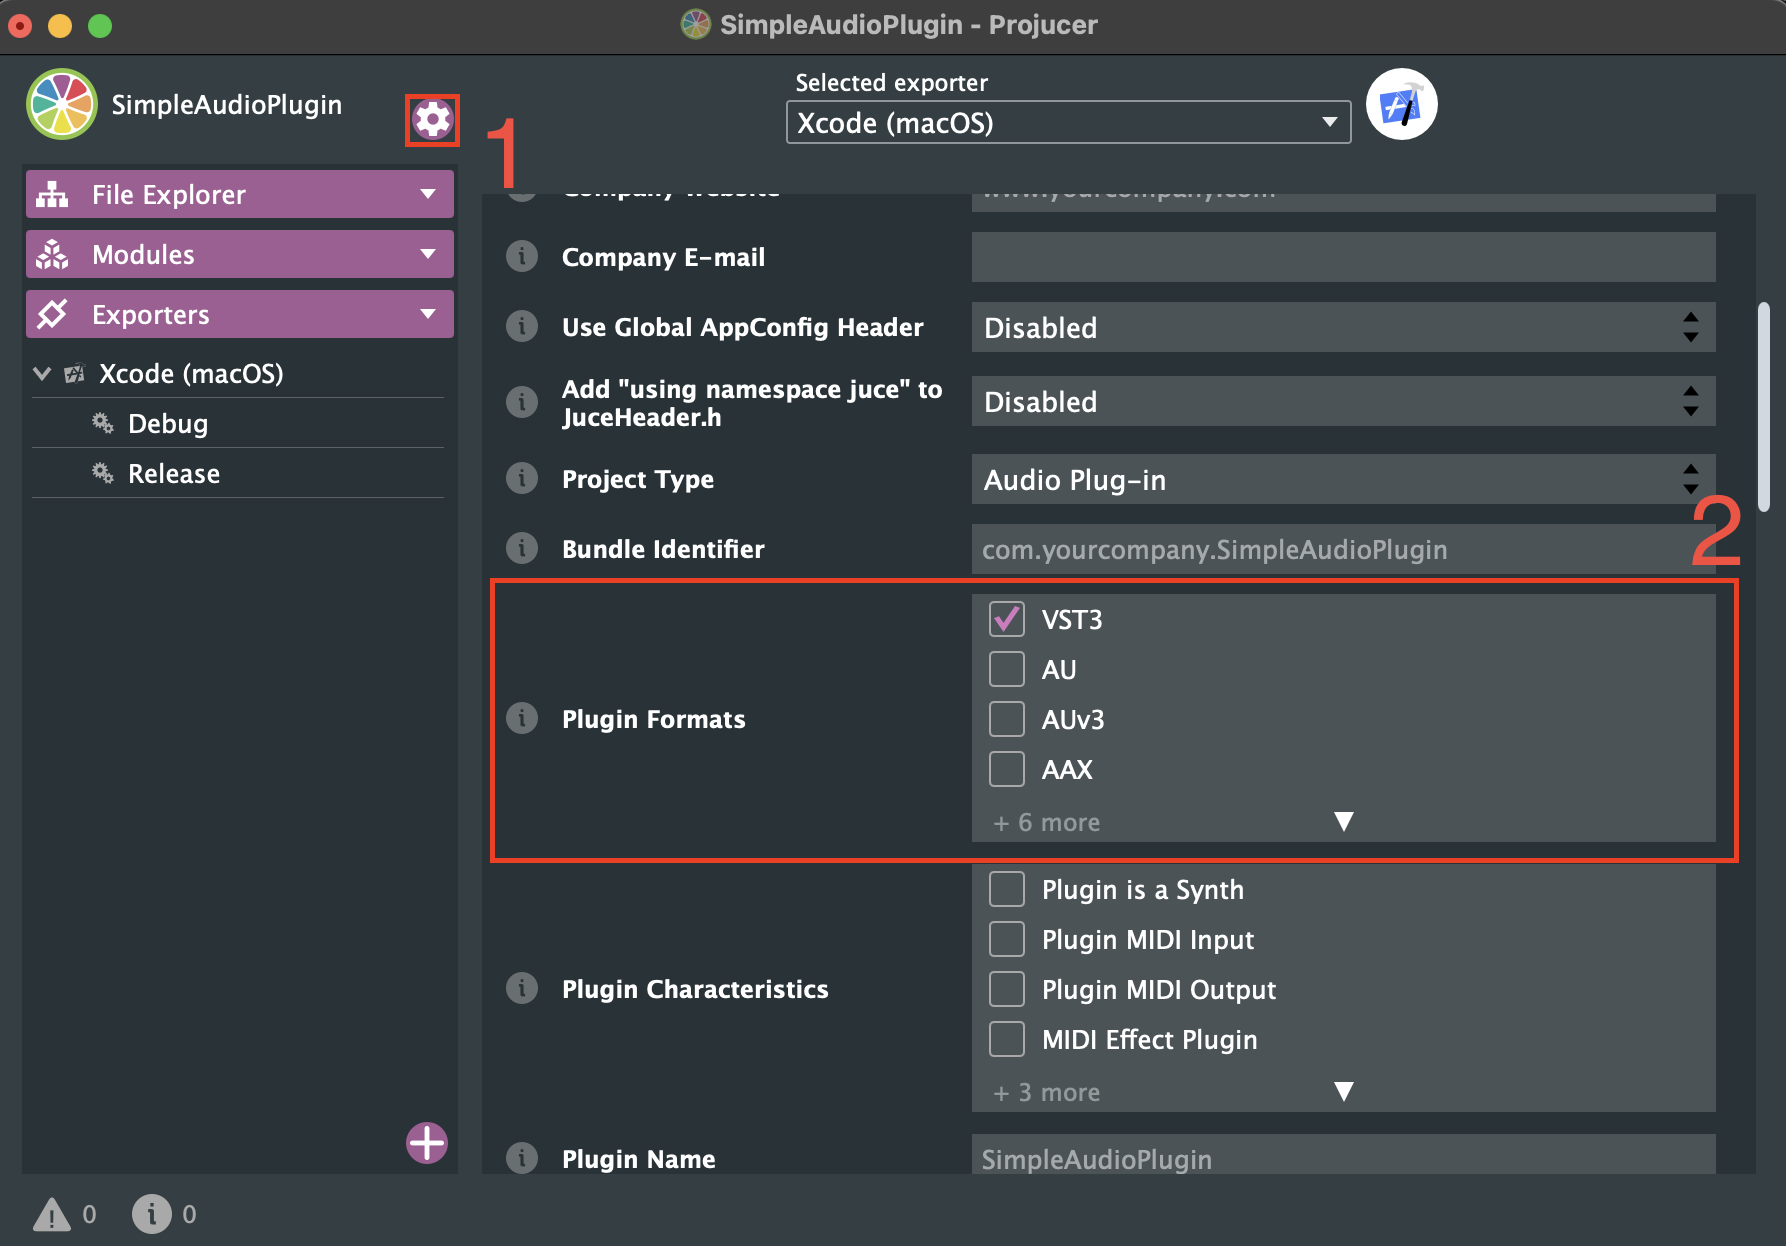1786x1246 pixels.
Task: Minimize the Projucer window
Action: coord(60,25)
